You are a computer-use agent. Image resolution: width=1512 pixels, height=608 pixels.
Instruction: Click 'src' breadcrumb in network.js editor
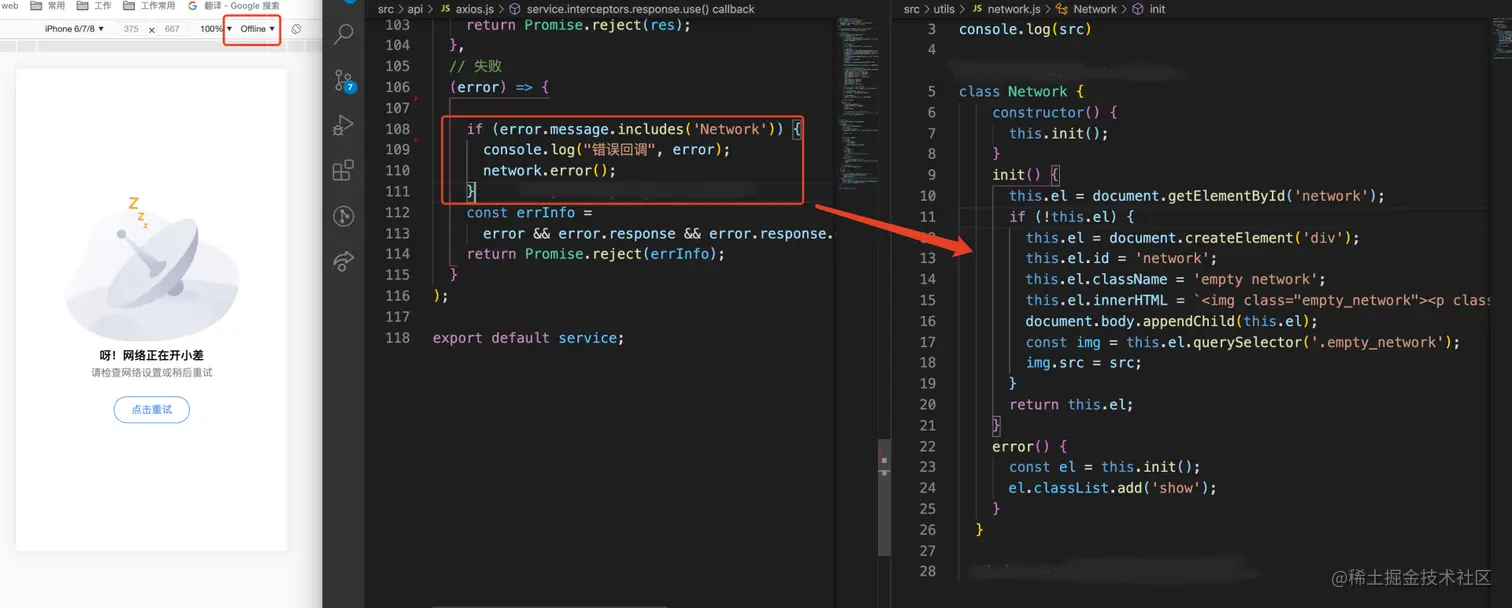912,9
